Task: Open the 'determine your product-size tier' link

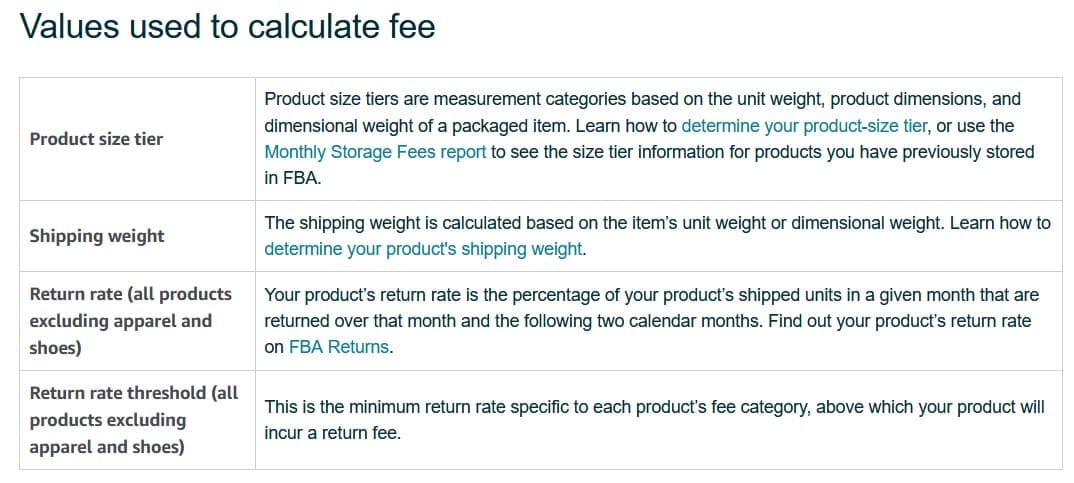Action: coord(805,126)
